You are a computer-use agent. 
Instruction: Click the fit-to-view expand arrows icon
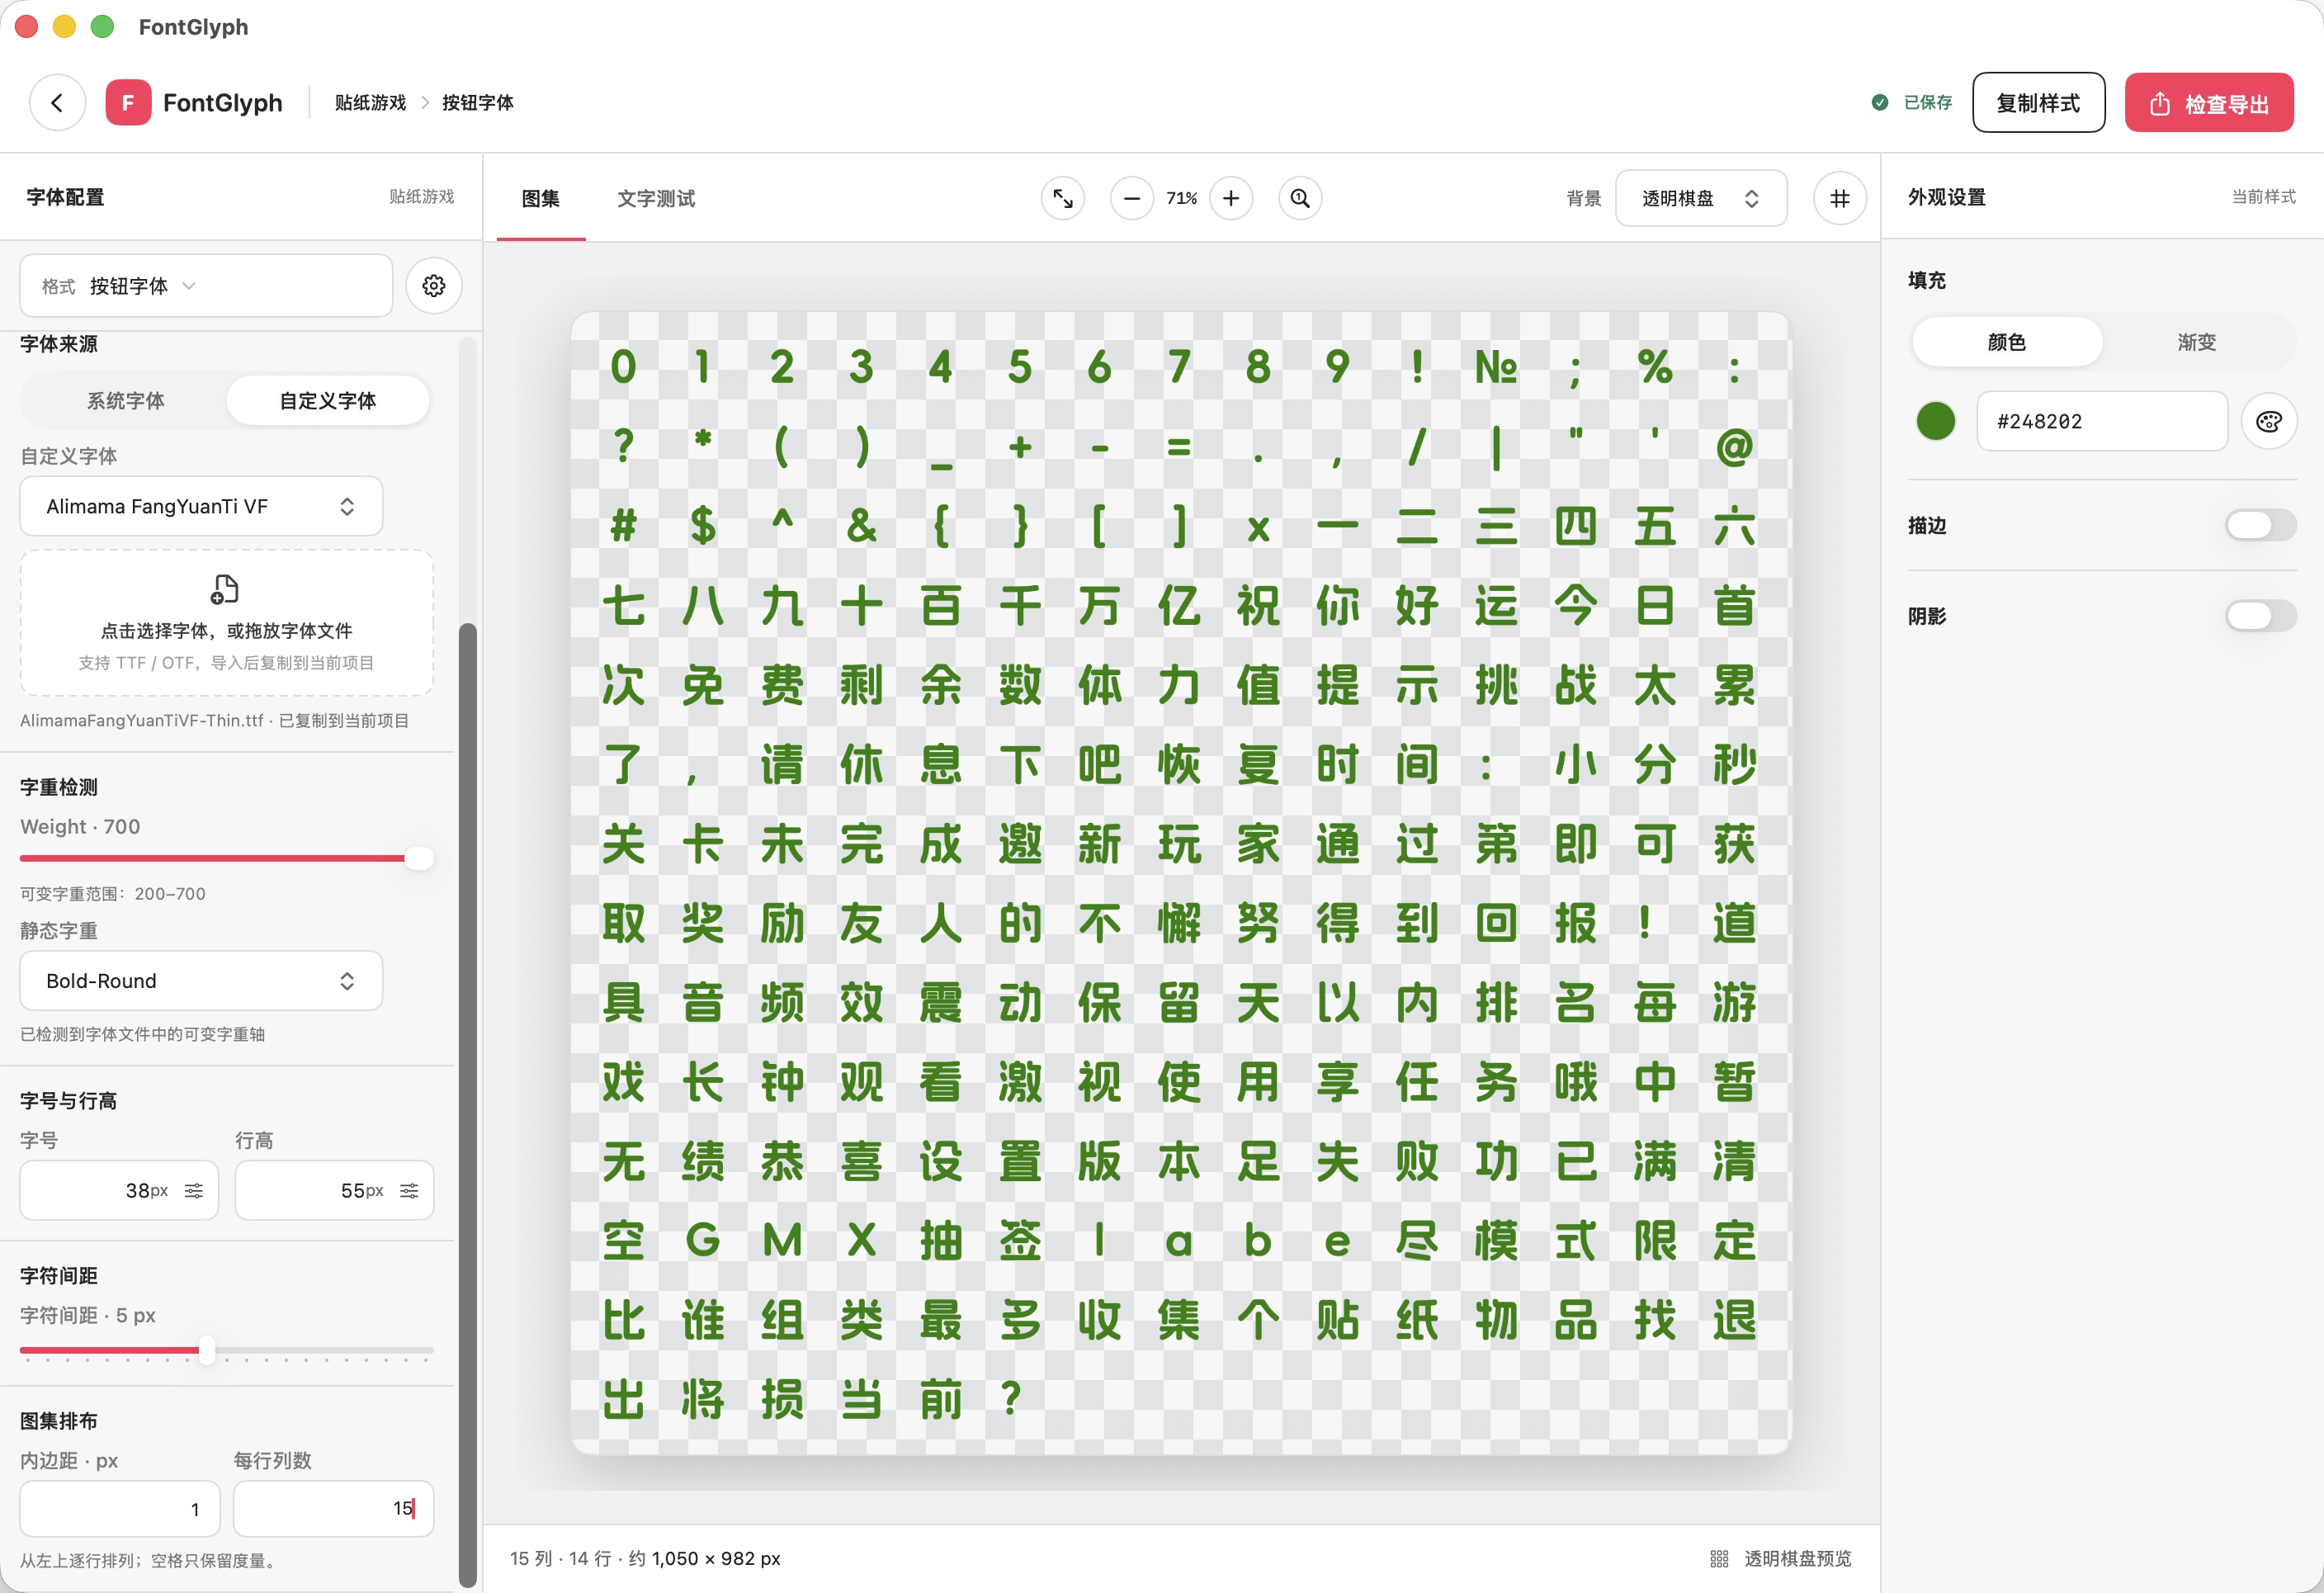pos(1062,198)
